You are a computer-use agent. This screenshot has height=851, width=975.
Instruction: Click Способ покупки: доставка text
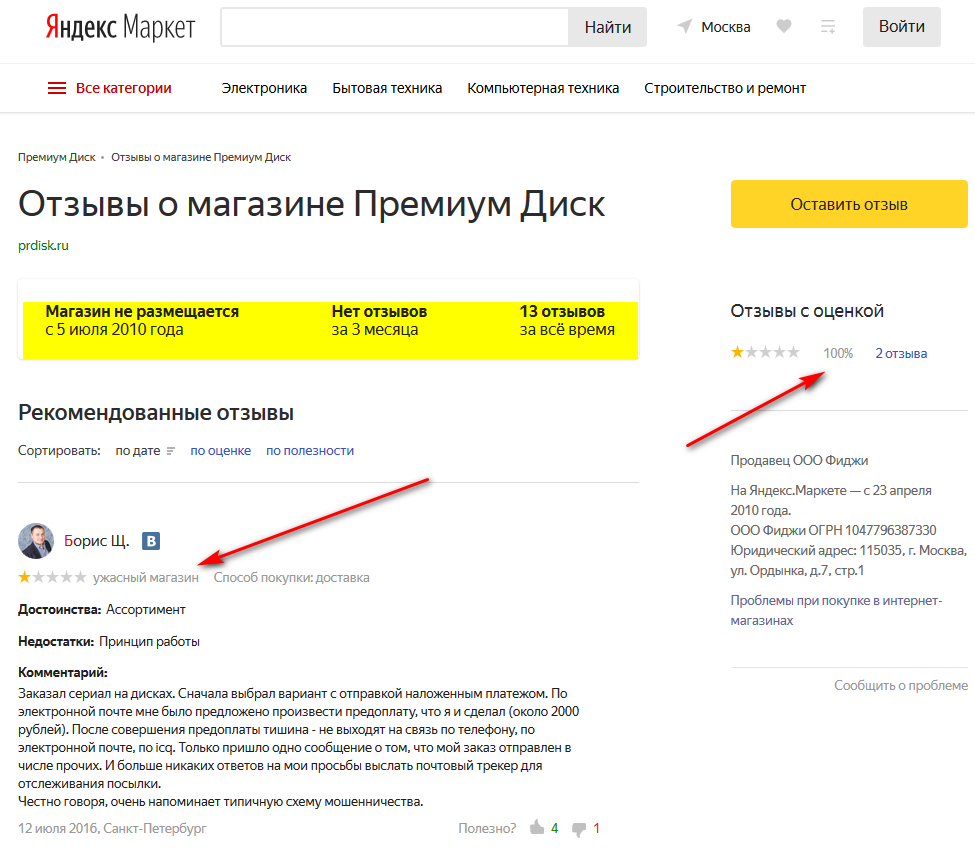[292, 577]
